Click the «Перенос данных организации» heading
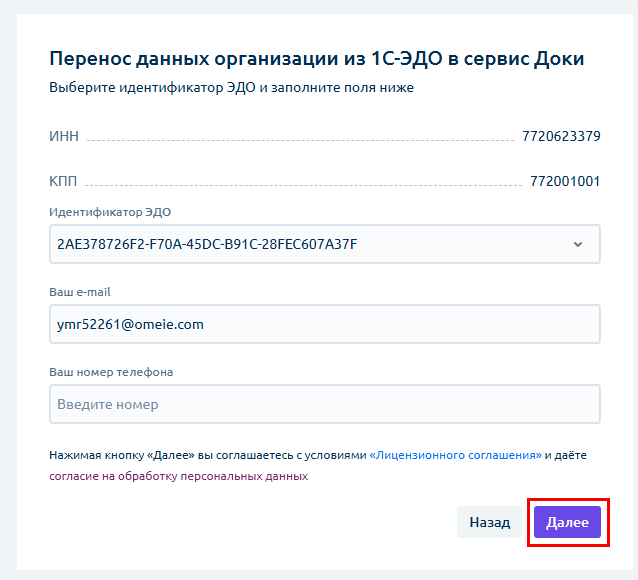The image size is (638, 580). coord(316,59)
